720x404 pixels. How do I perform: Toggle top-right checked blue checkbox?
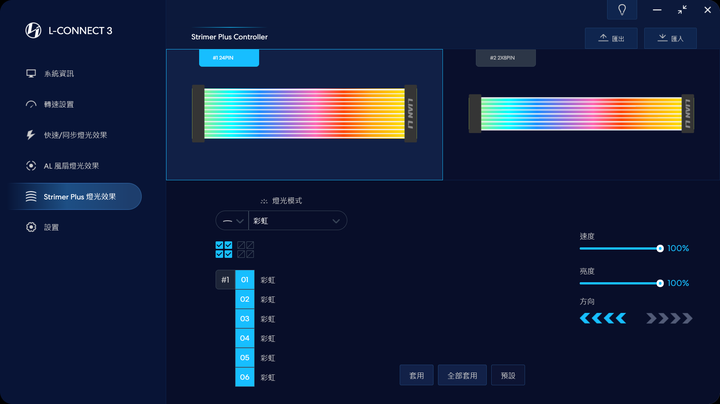(x=228, y=245)
